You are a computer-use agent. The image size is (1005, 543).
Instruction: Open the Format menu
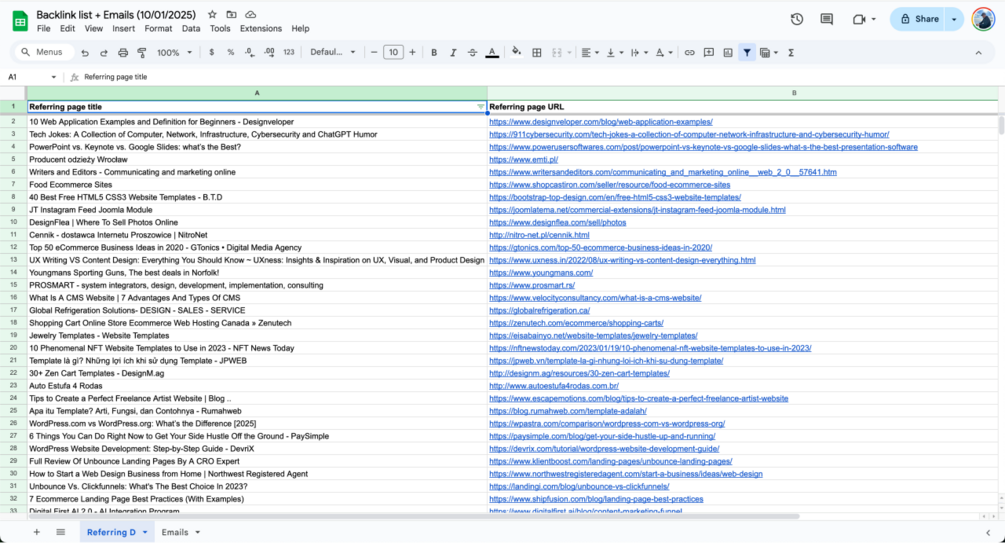coord(158,29)
